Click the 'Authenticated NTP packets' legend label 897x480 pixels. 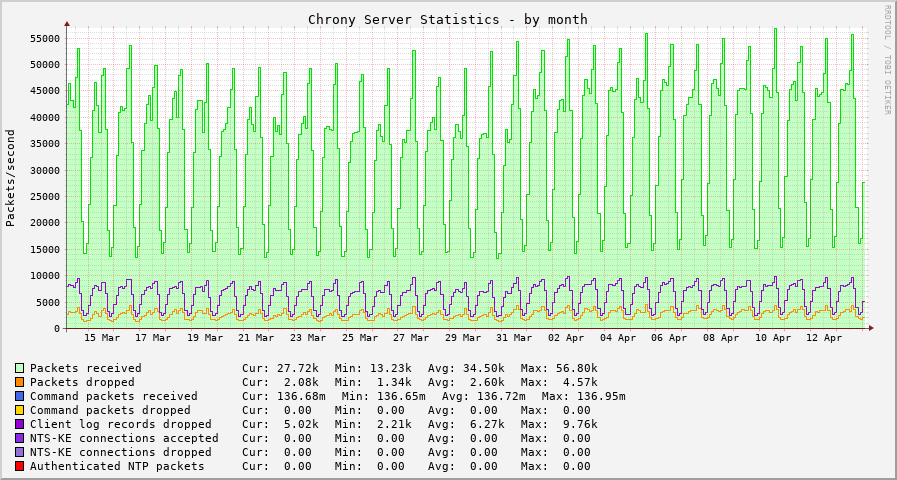(x=117, y=466)
